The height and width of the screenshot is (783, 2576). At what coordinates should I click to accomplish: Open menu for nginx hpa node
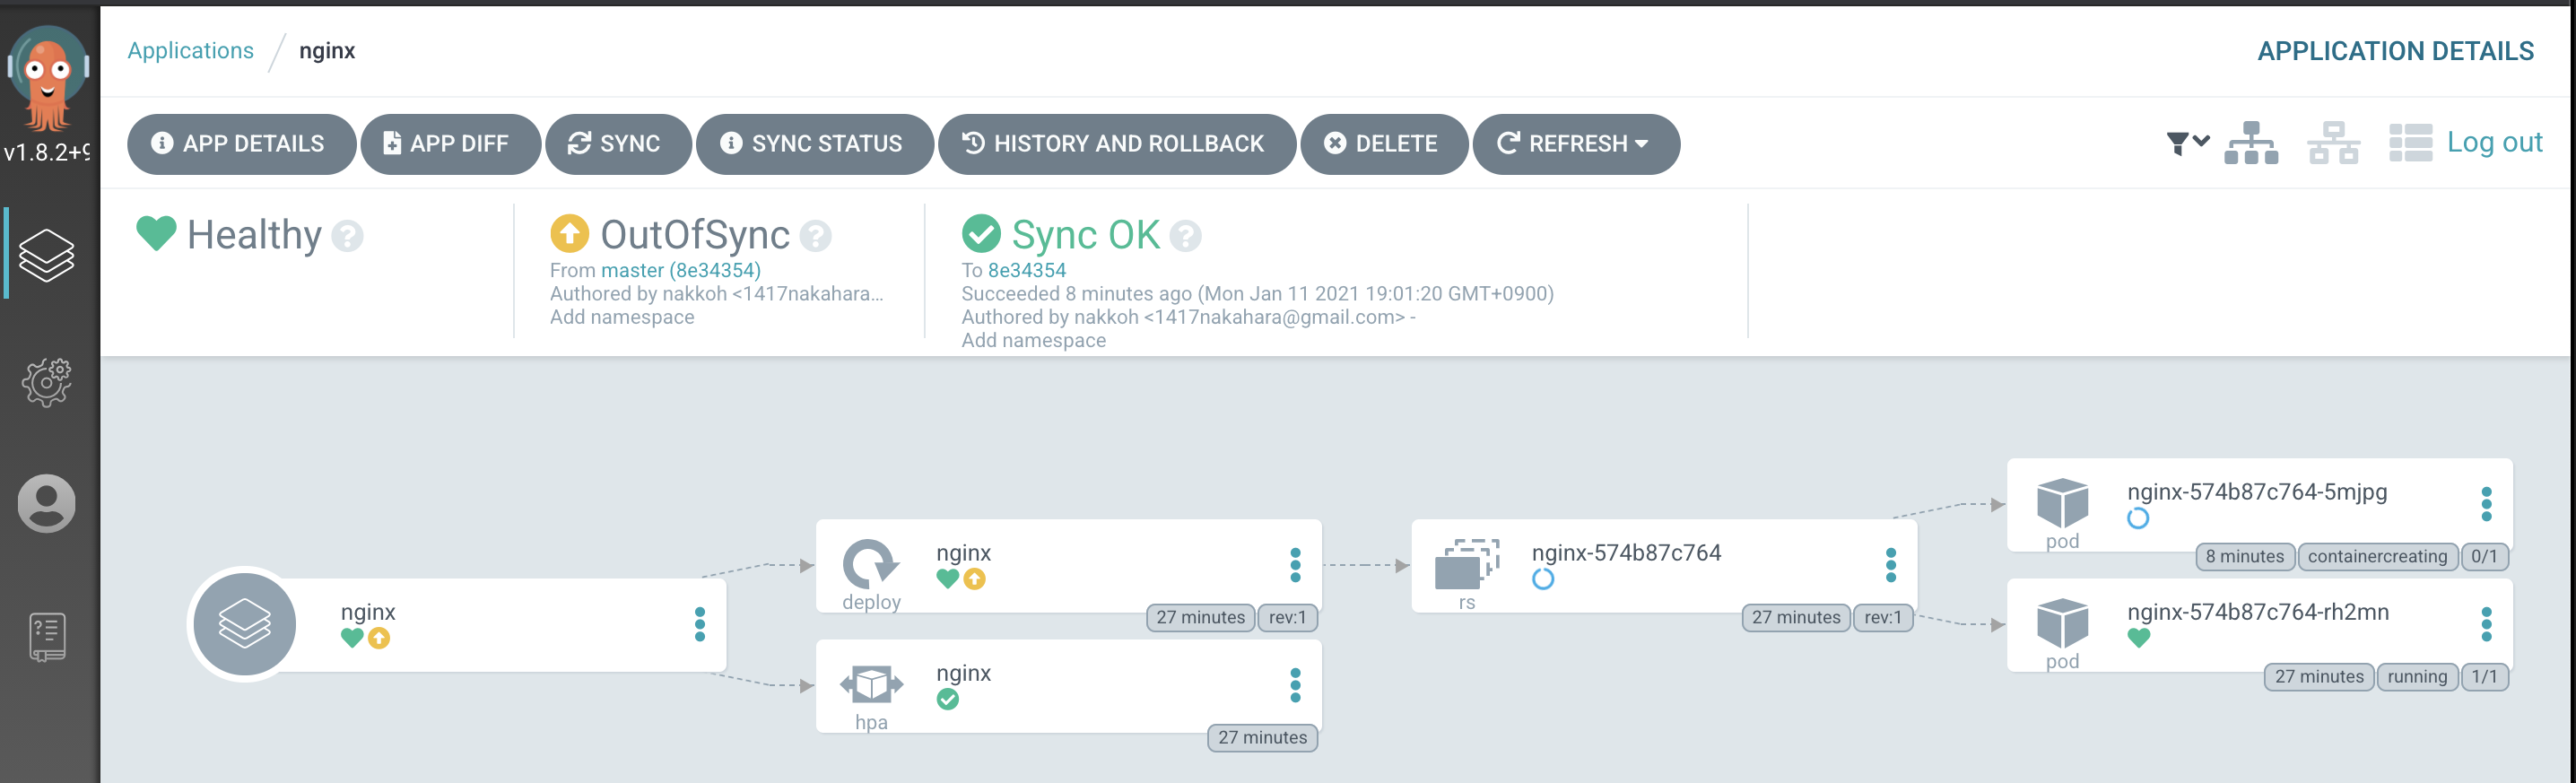pos(1295,685)
